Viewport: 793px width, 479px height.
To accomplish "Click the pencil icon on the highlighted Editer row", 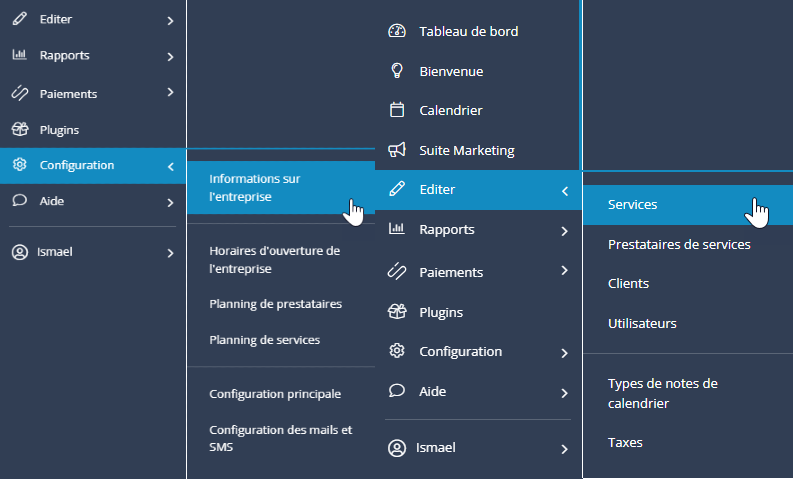I will pos(397,189).
